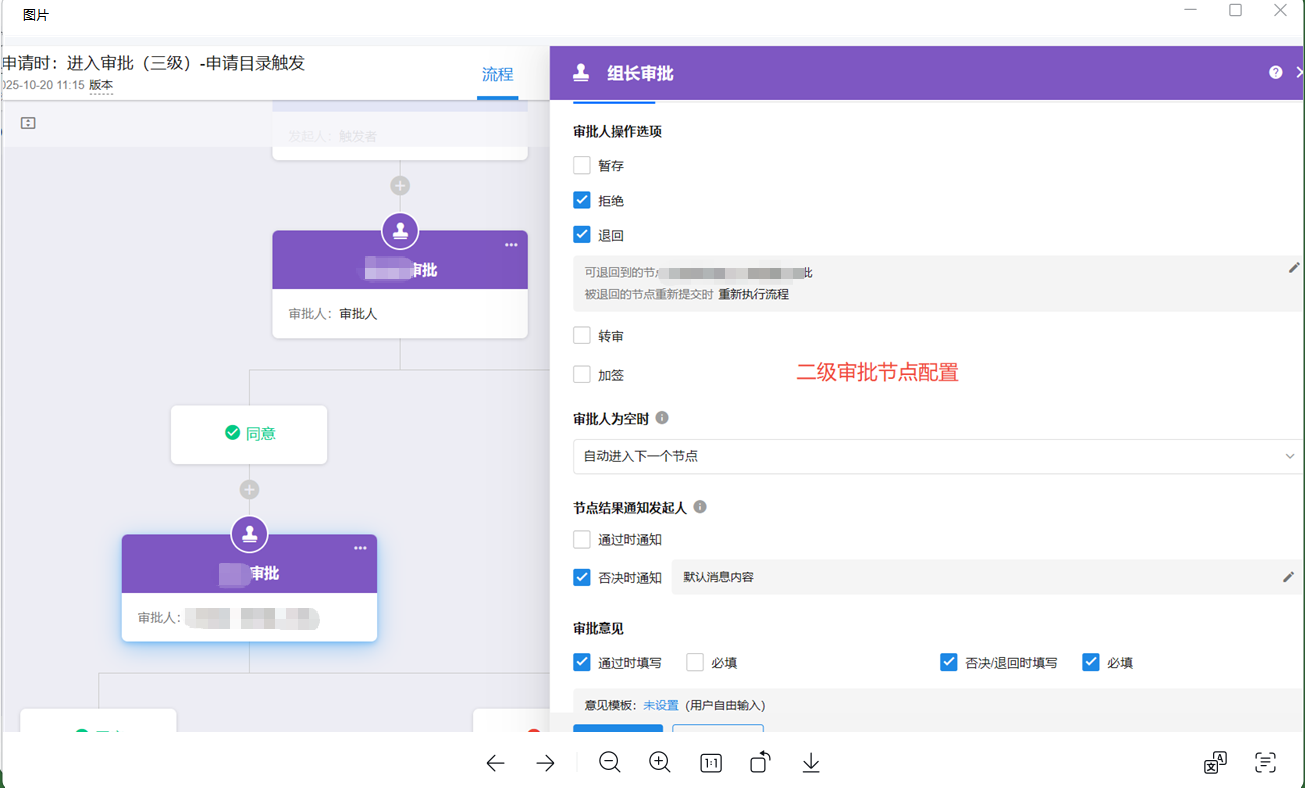Click the zoom in magnifier icon
Screen dimensions: 1305x788
coord(660,763)
